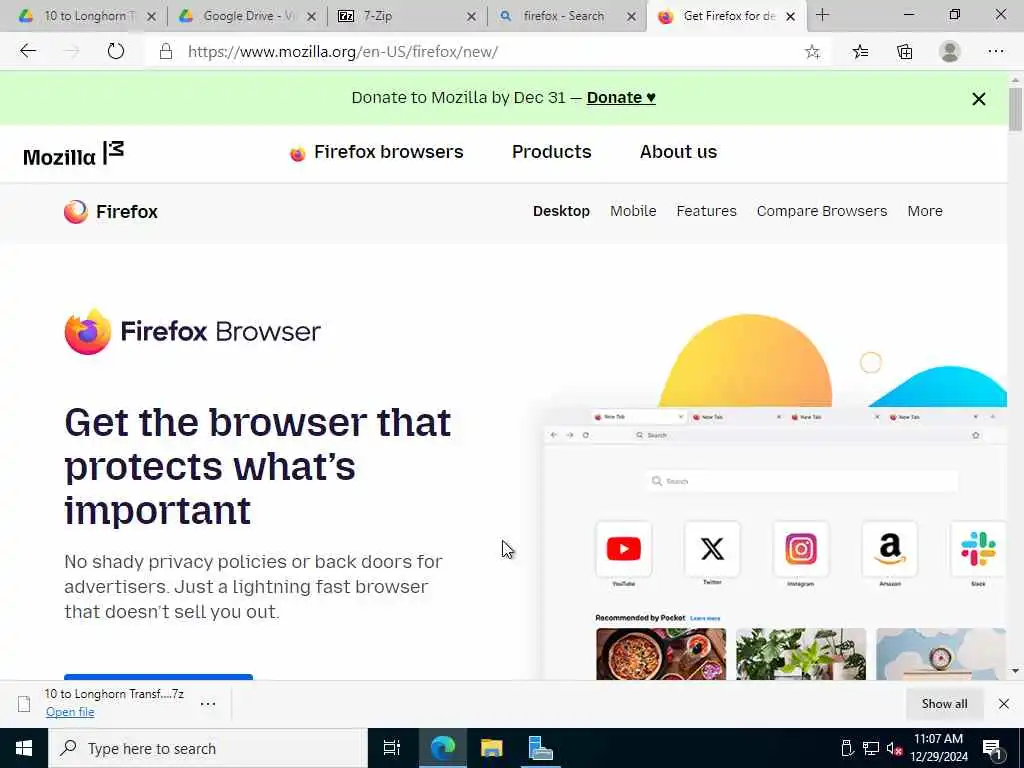This screenshot has height=768, width=1024.
Task: Reload the page with the refresh icon
Action: coord(116,51)
